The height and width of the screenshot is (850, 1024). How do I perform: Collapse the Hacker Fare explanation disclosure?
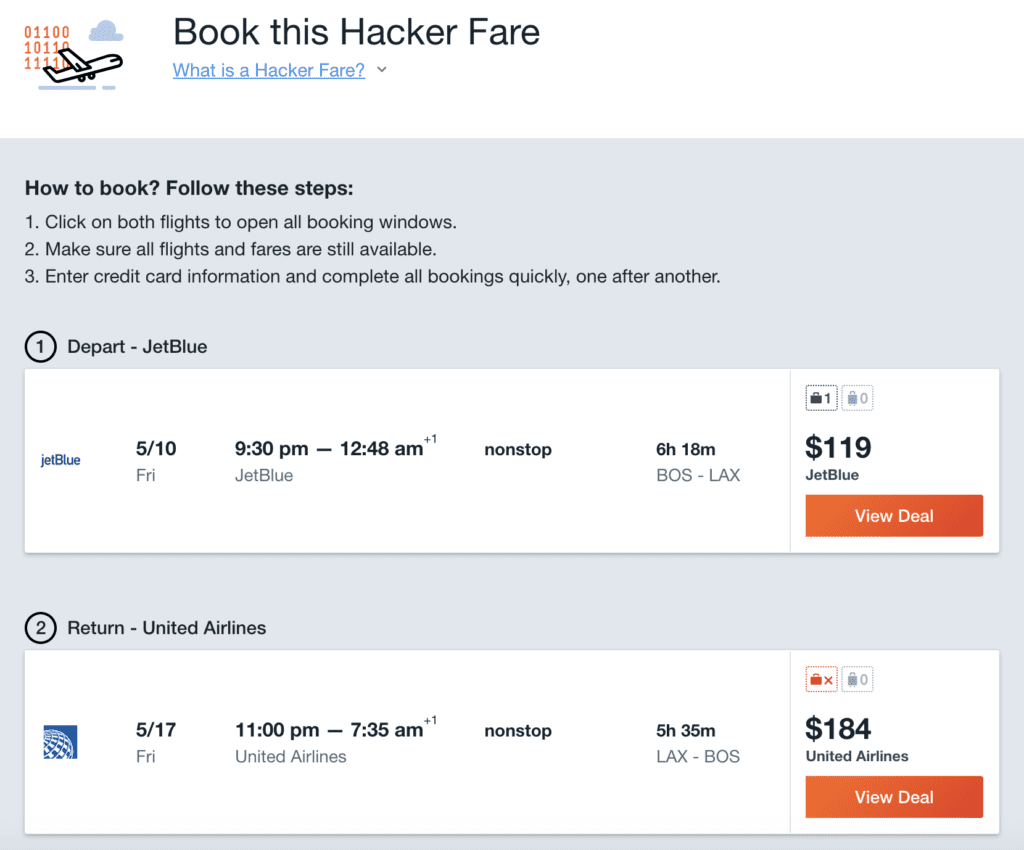coord(381,70)
